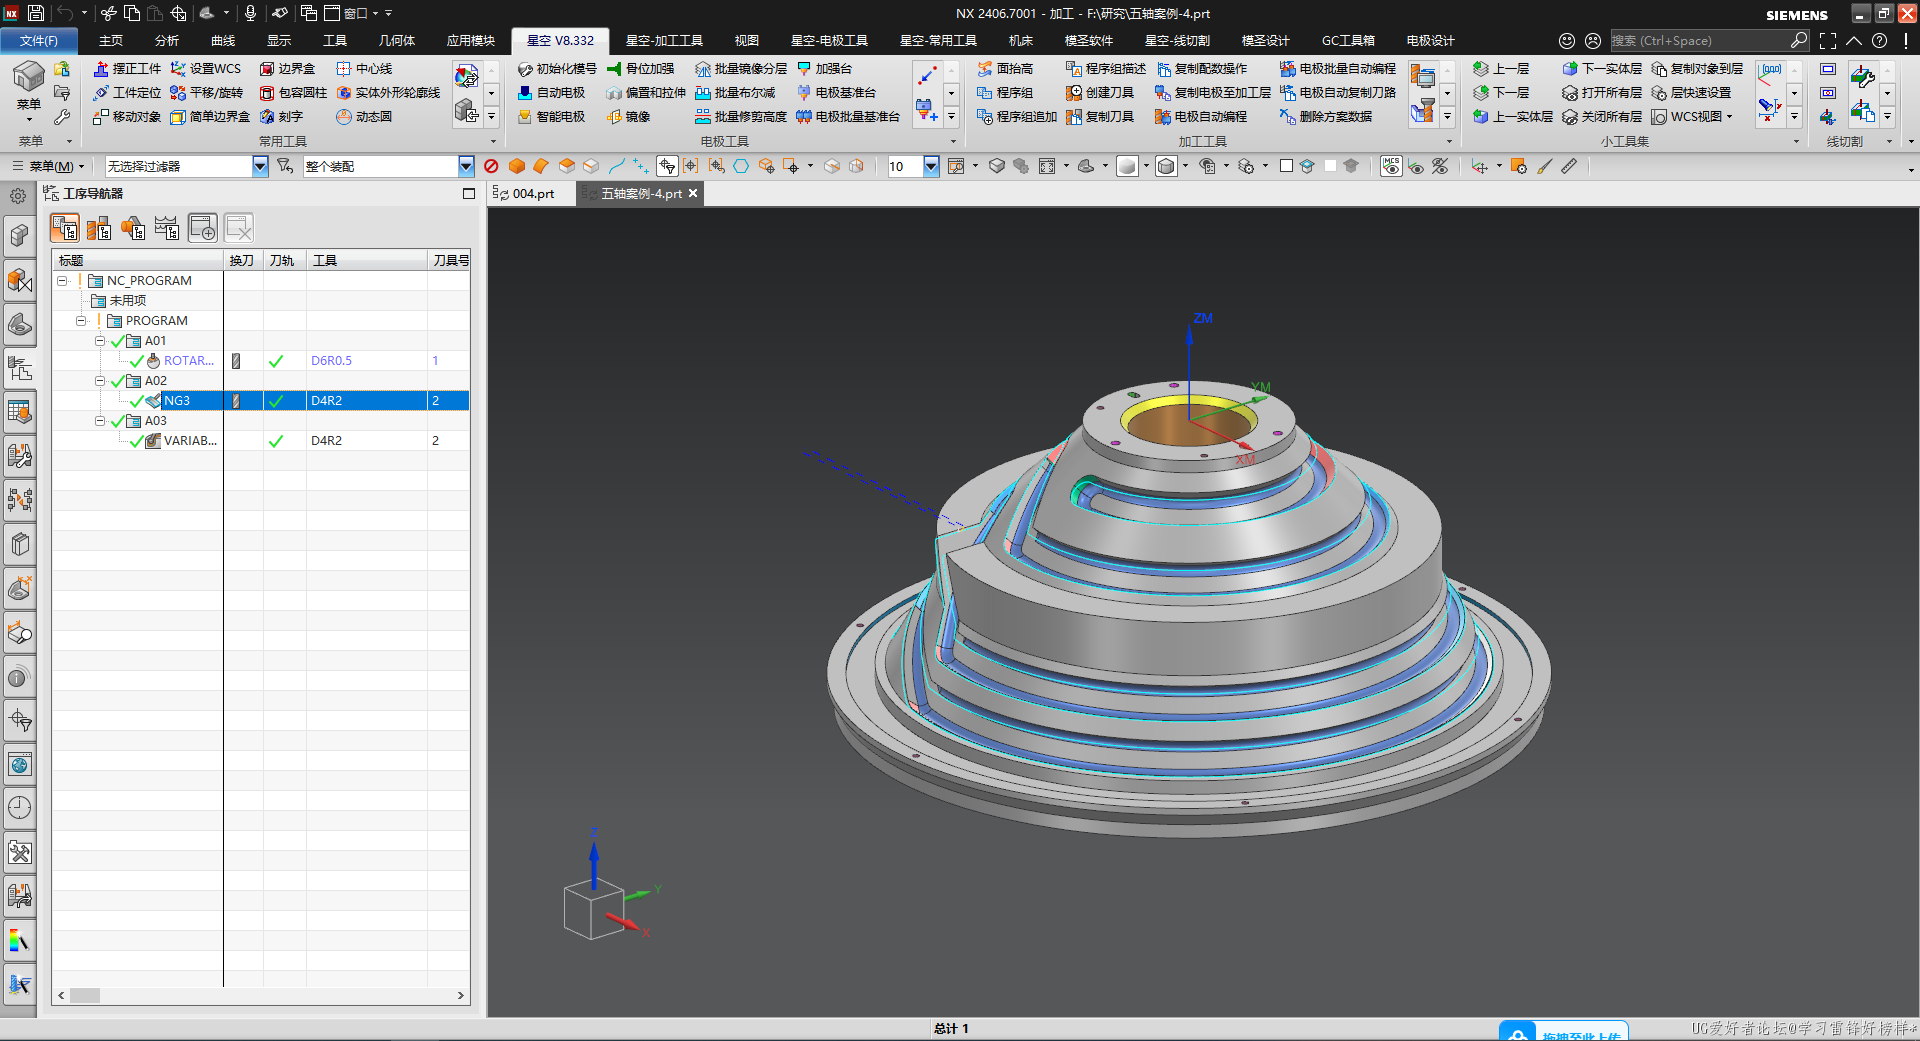
Task: Open the 模圣设计 ribbon tab
Action: 1265,41
